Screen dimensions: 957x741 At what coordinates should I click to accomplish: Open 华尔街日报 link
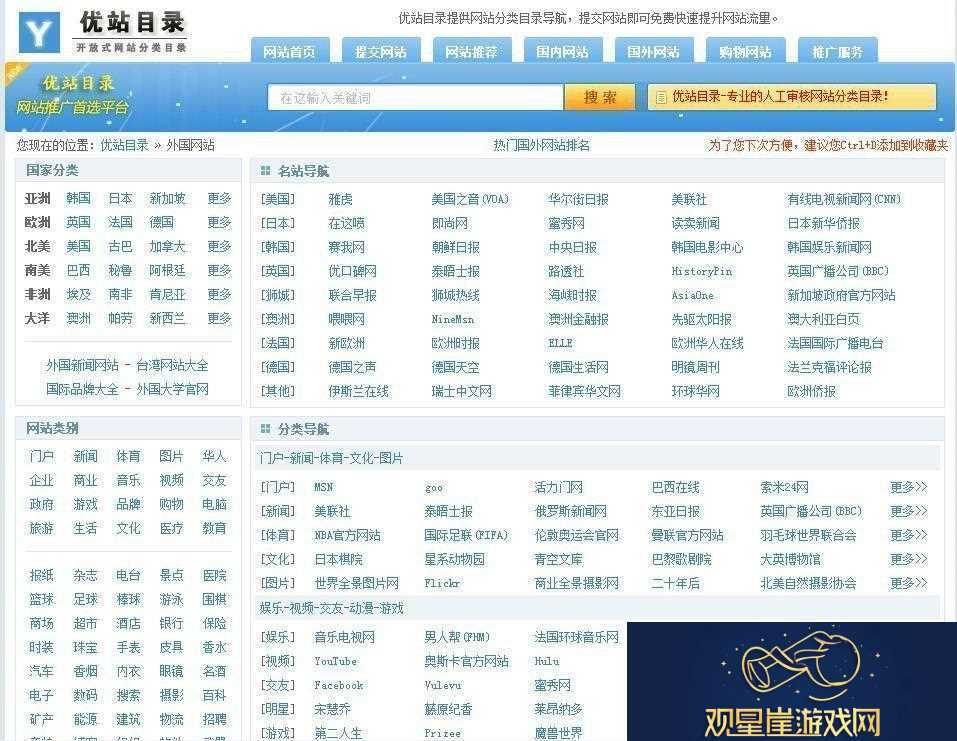578,200
